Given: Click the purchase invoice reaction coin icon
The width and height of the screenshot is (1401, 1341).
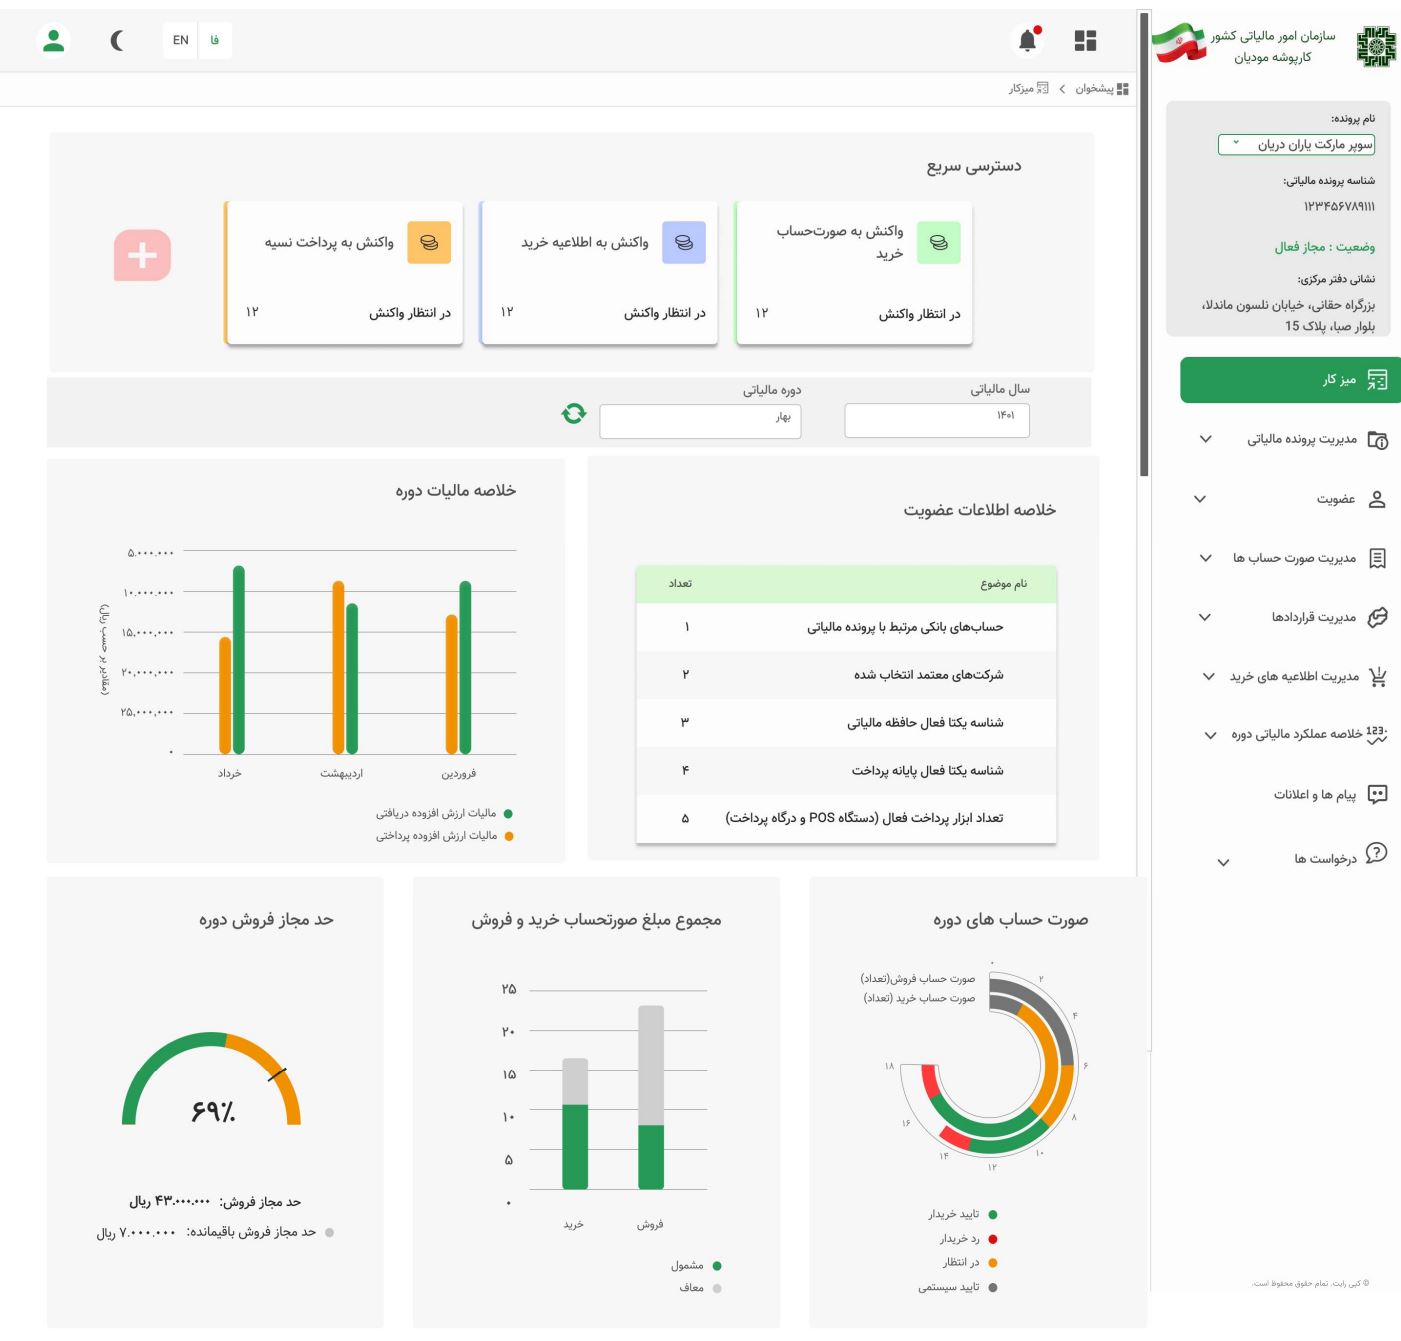Looking at the screenshot, I should coord(938,243).
